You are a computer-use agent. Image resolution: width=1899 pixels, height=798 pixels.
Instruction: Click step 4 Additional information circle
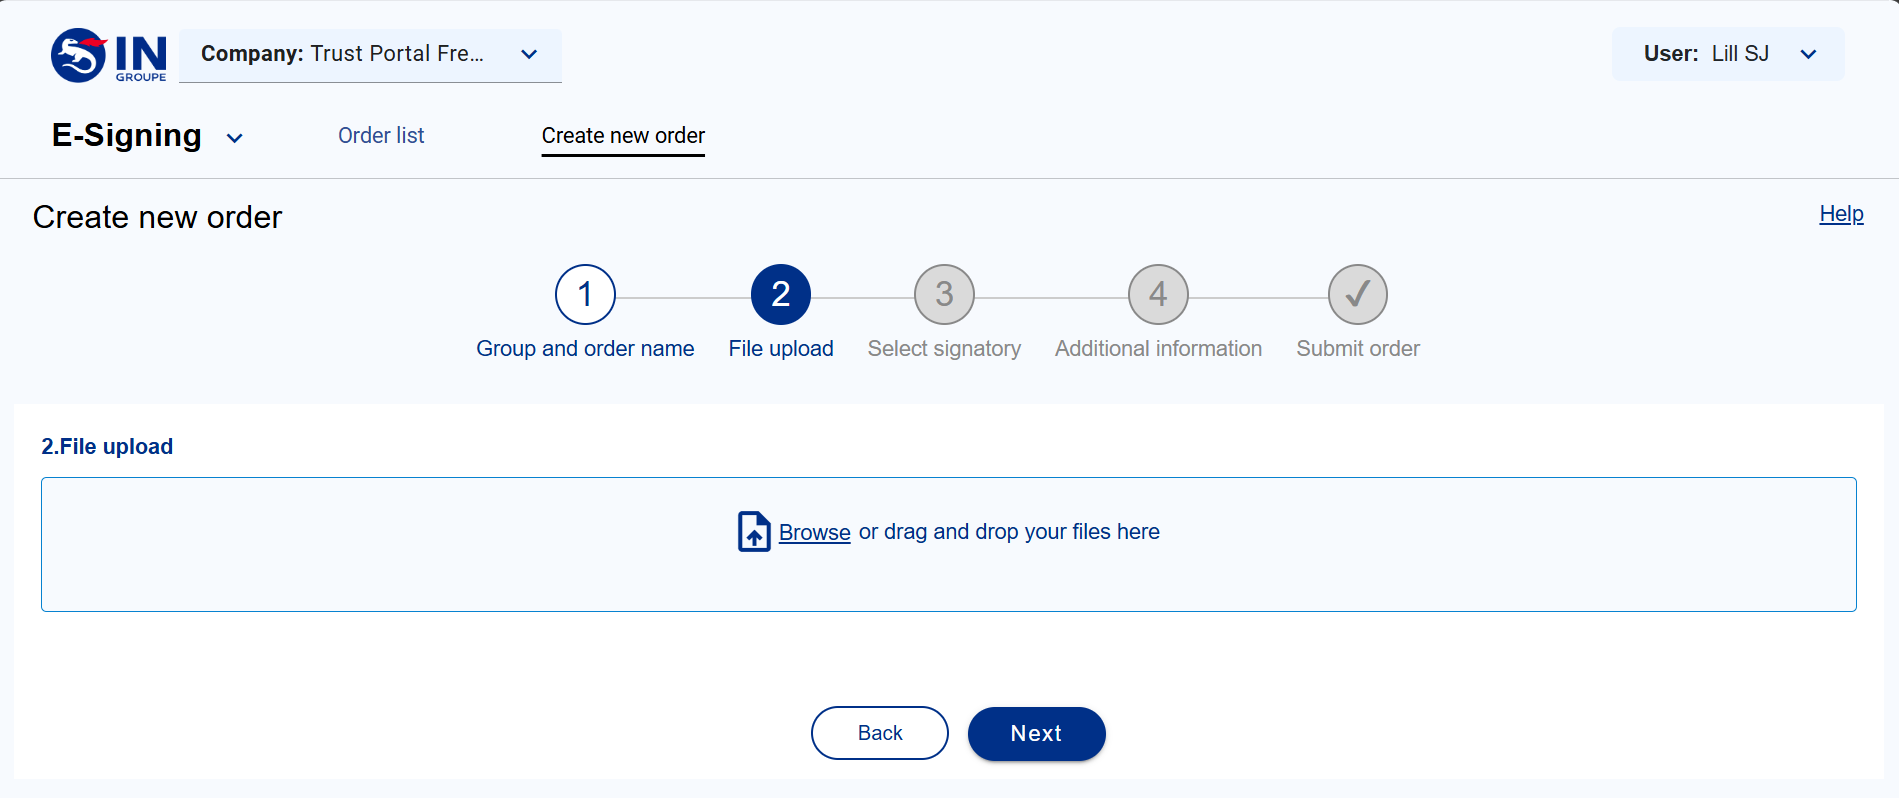coord(1158,295)
